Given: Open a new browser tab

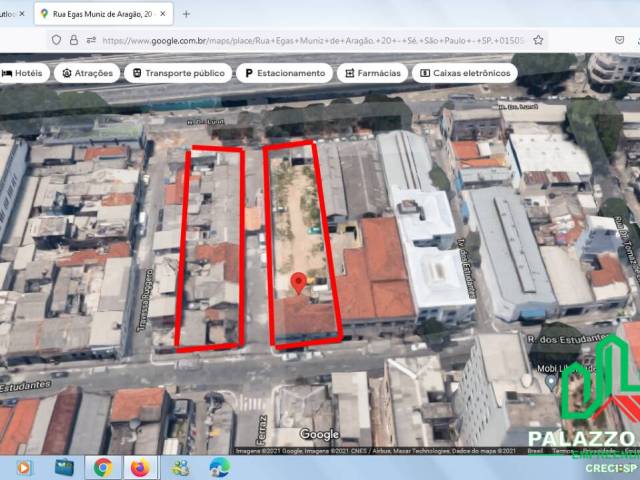Looking at the screenshot, I should [x=186, y=14].
